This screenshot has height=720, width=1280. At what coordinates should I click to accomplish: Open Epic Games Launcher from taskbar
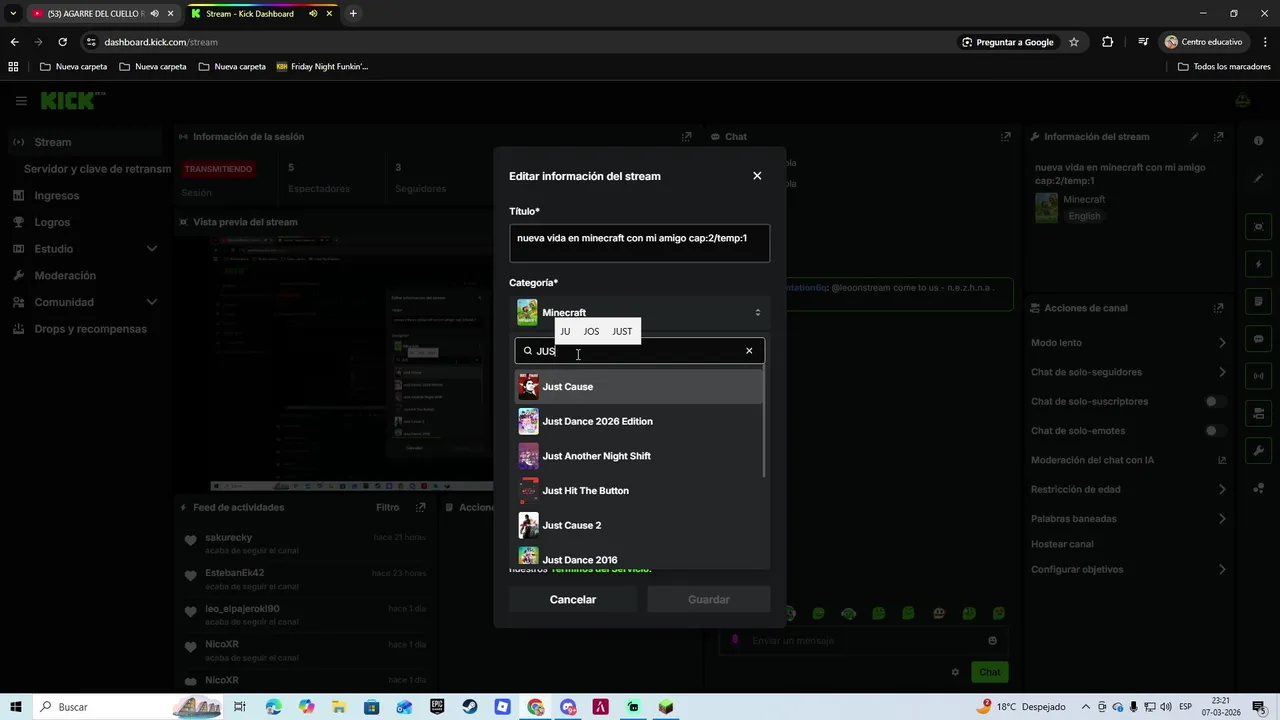(437, 707)
